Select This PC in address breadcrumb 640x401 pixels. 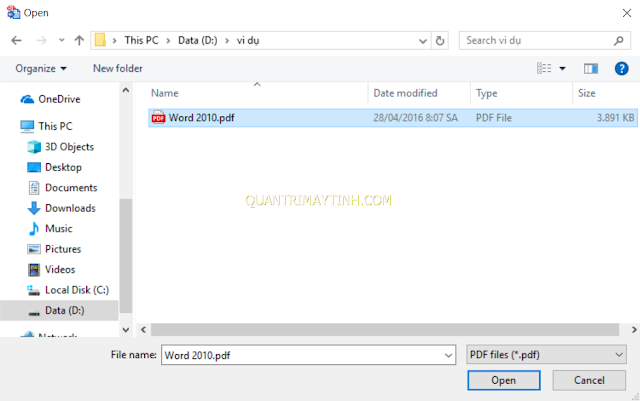[141, 40]
